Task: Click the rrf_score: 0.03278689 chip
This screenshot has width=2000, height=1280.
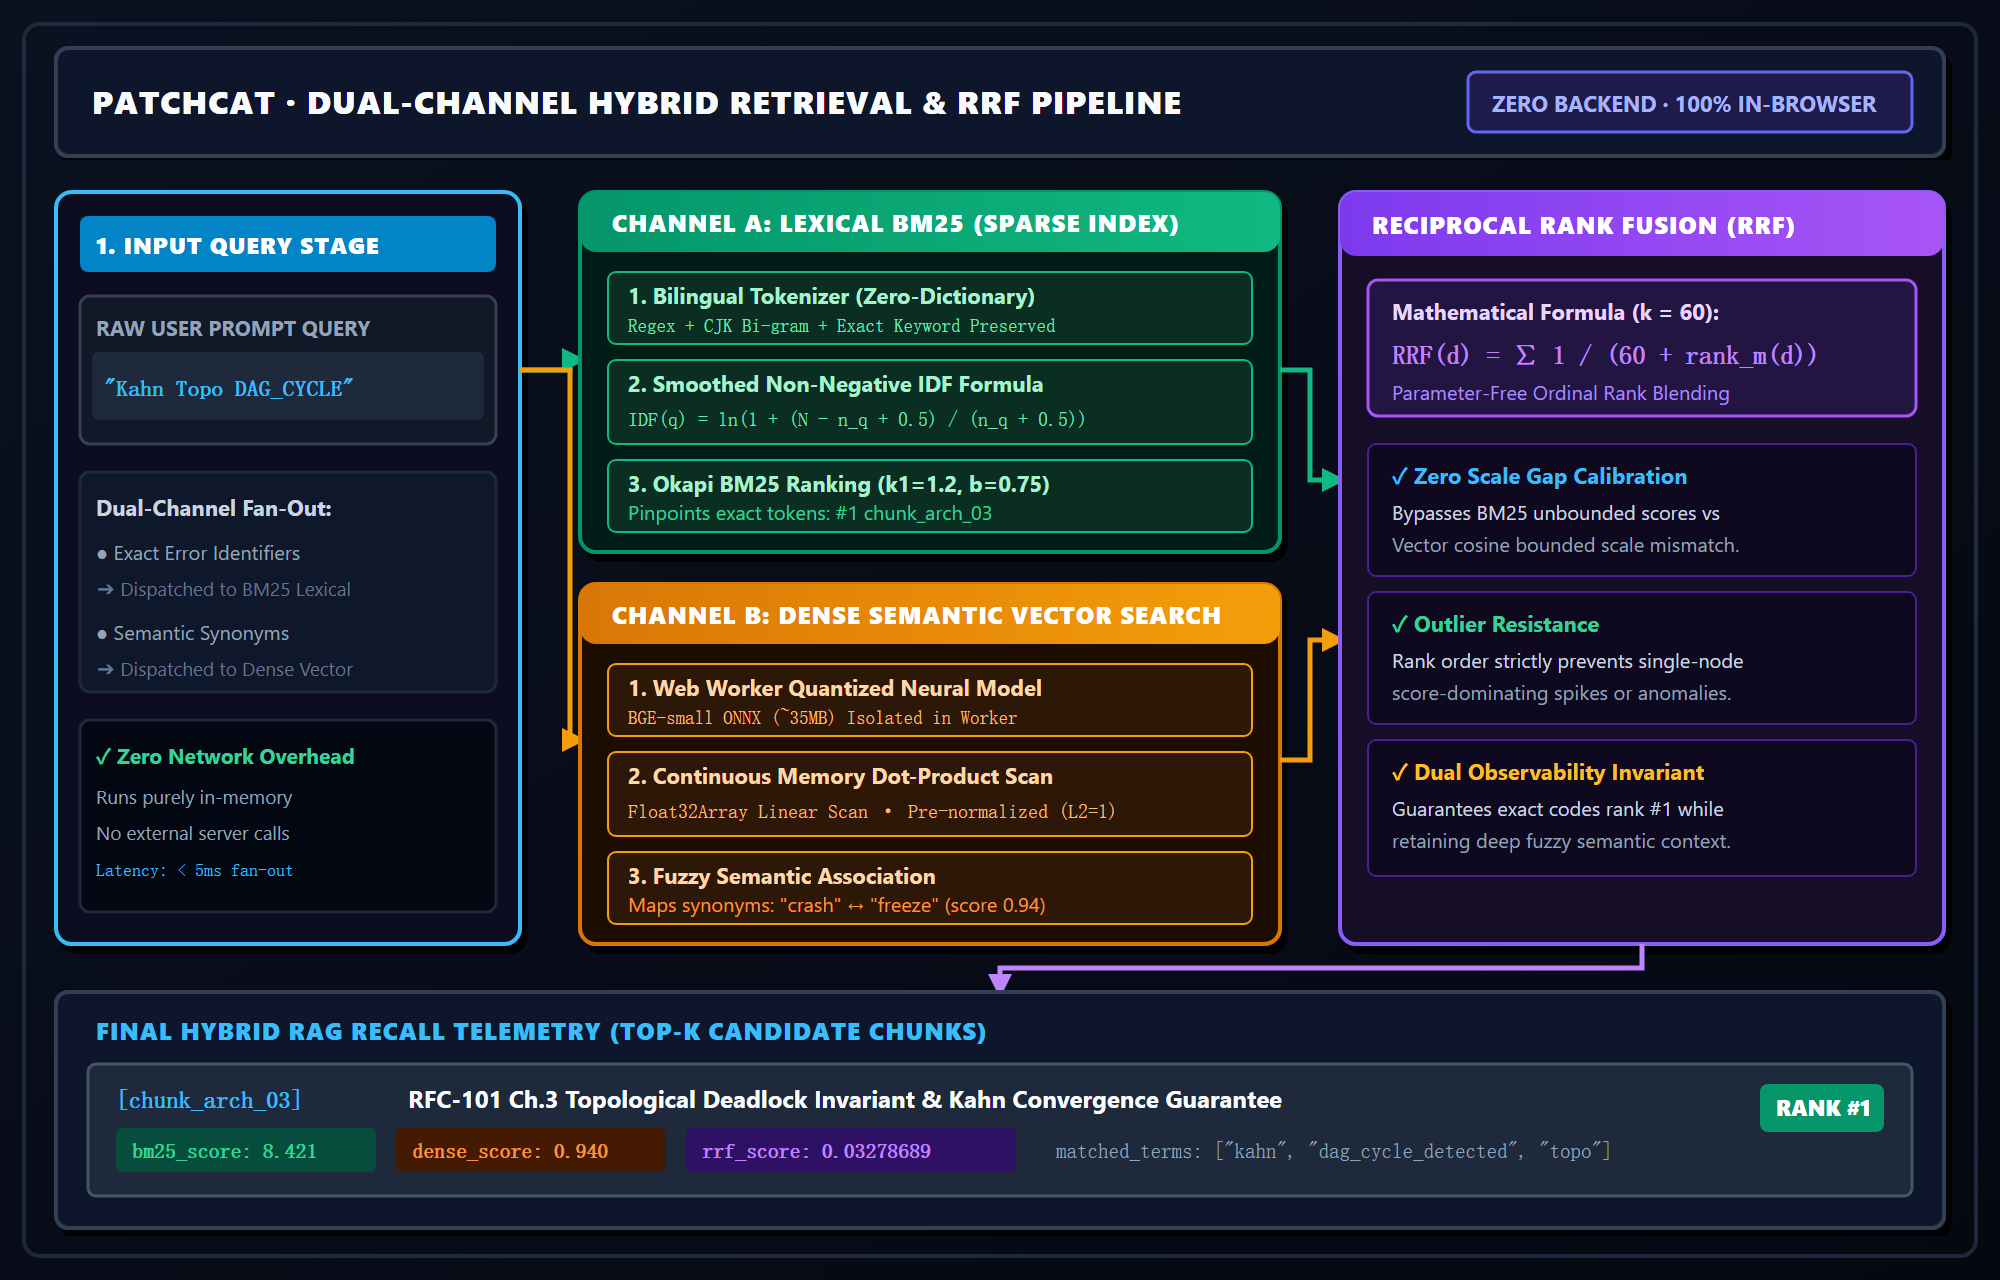Action: pyautogui.click(x=850, y=1151)
